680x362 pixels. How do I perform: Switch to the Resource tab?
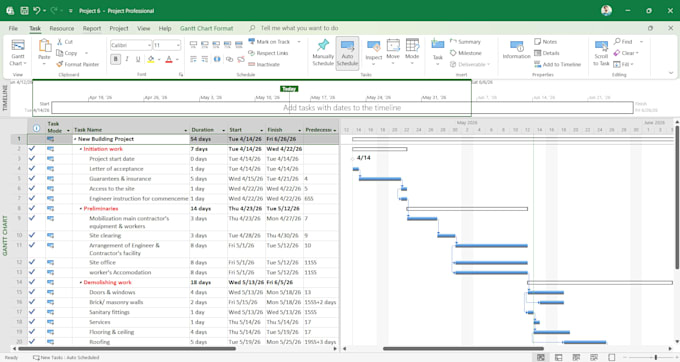pos(62,28)
